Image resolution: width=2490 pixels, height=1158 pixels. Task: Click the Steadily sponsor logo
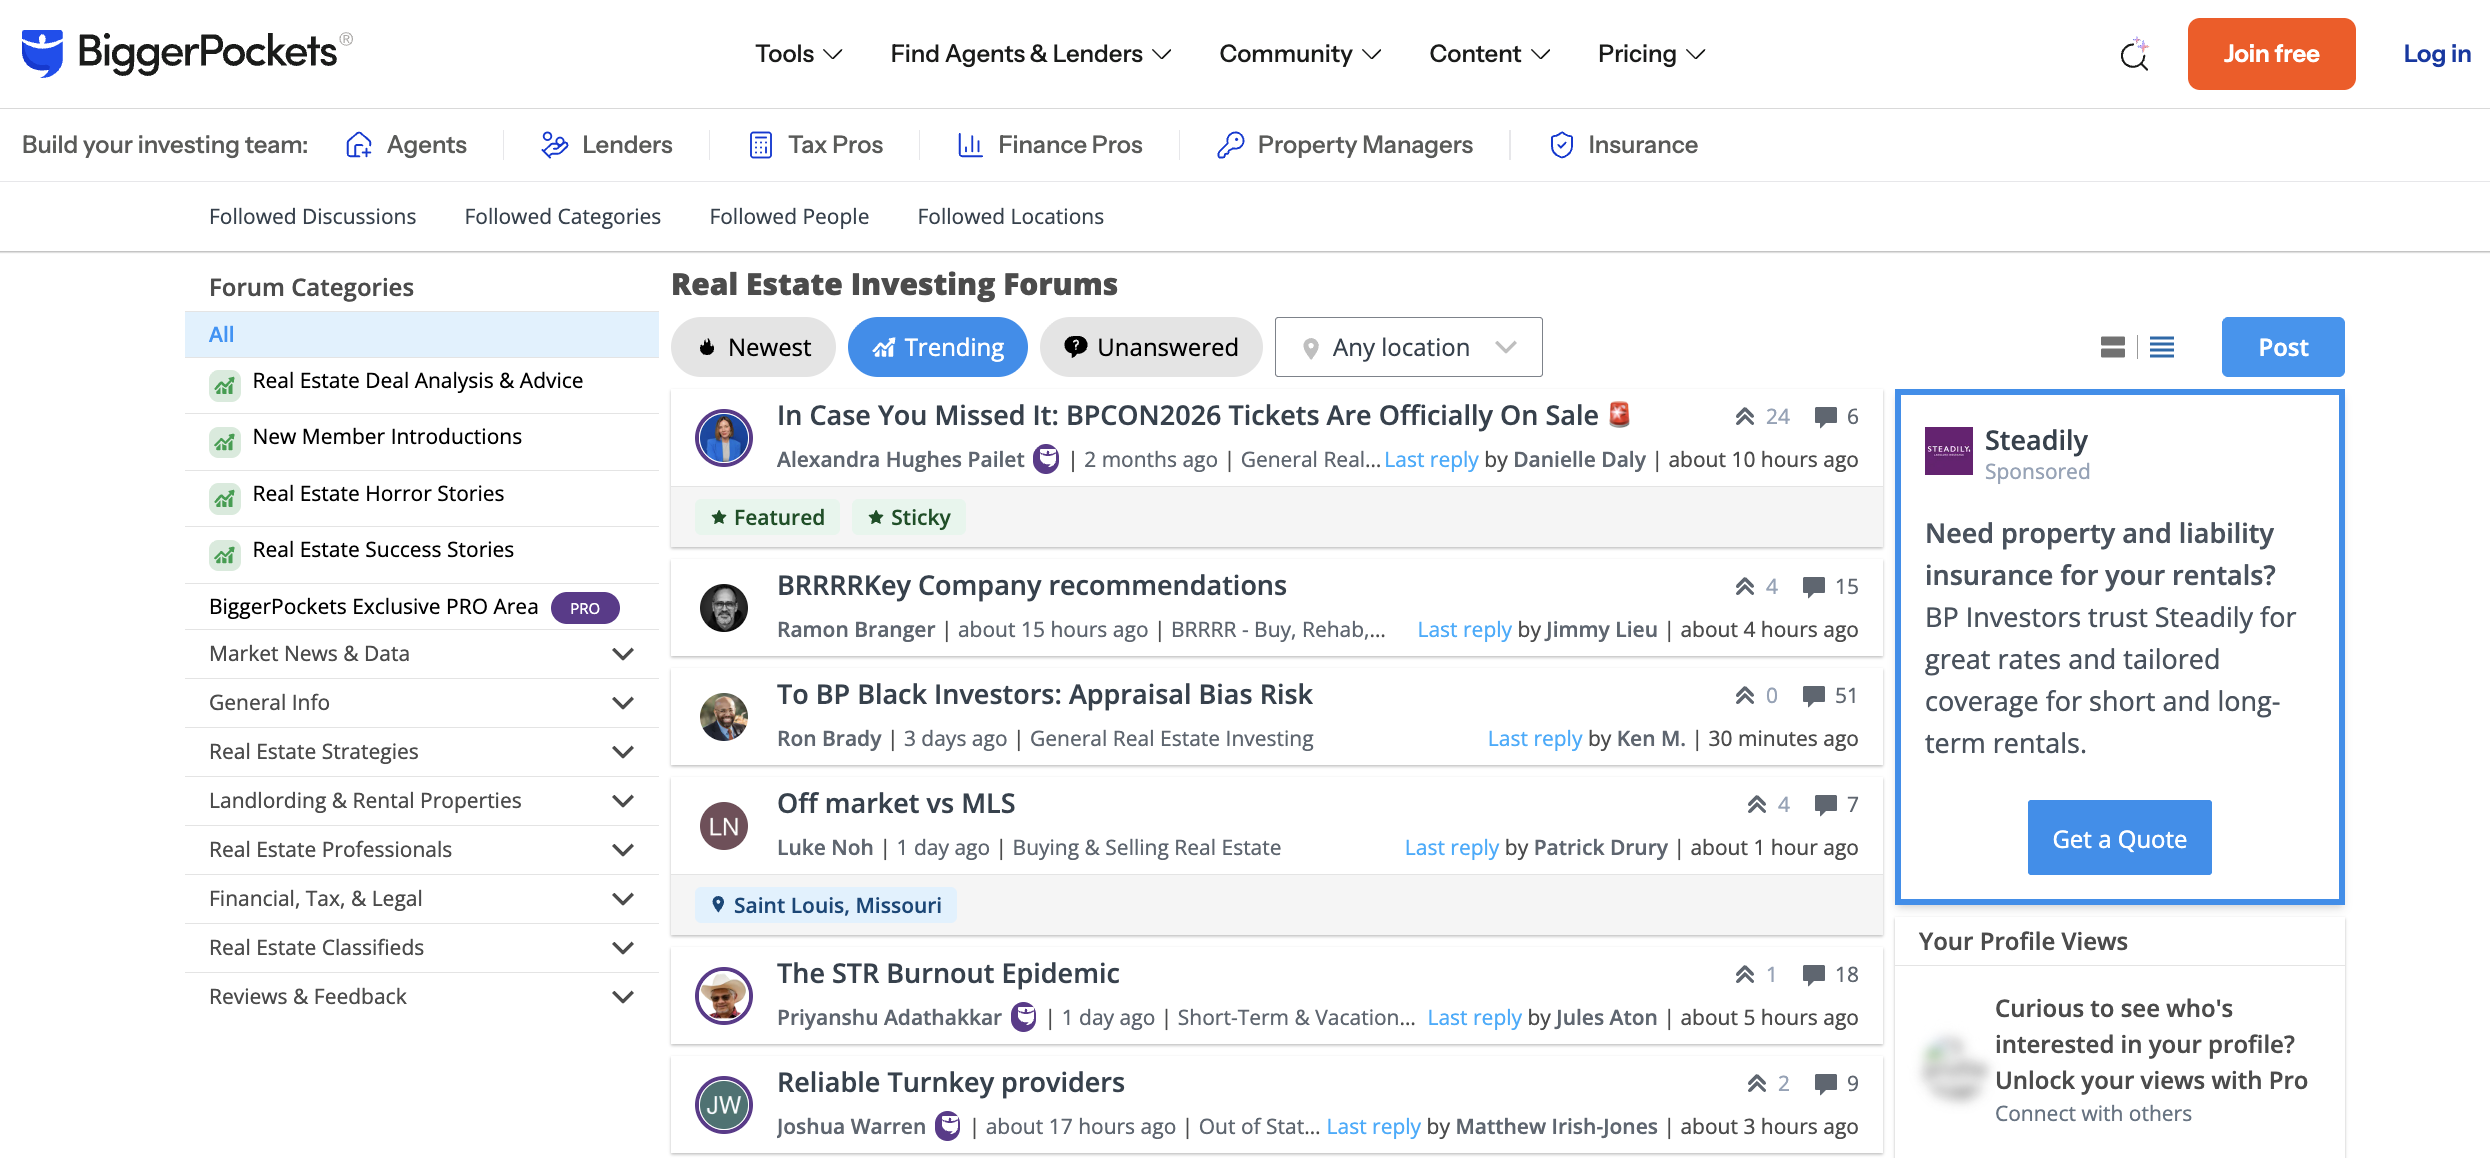pos(1949,451)
